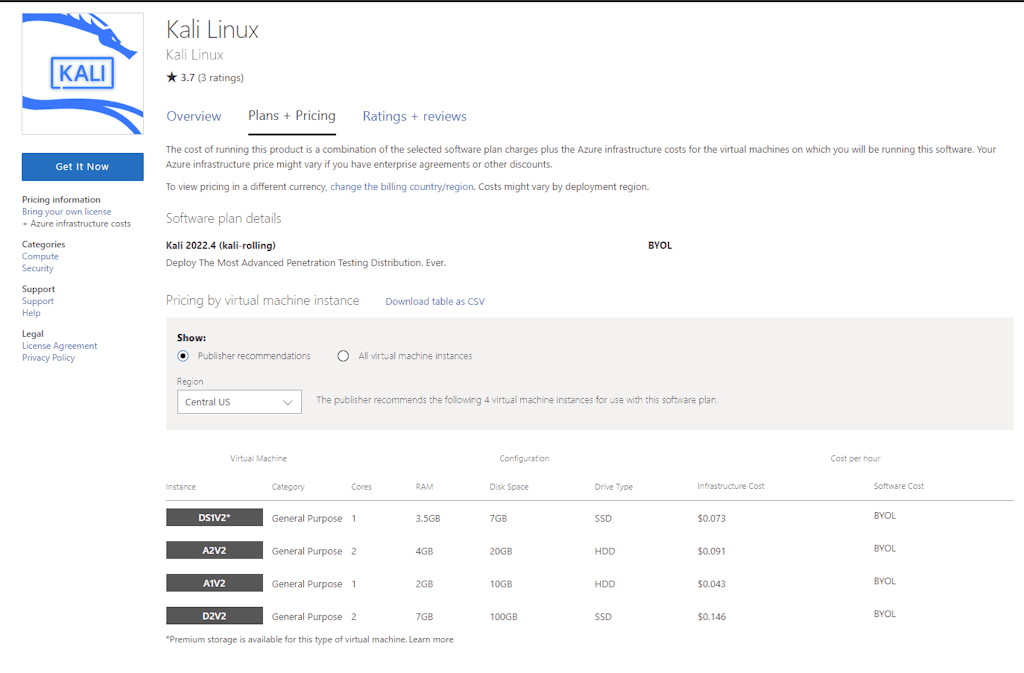Open the License Agreement link
This screenshot has width=1024, height=673.
pyautogui.click(x=59, y=346)
